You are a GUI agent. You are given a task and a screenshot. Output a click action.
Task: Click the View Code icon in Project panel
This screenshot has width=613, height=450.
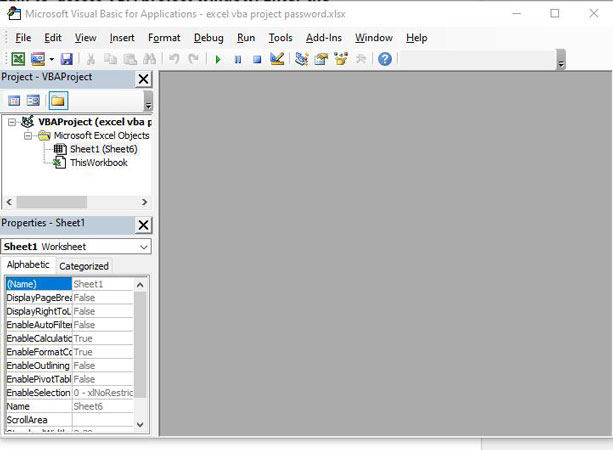point(14,101)
